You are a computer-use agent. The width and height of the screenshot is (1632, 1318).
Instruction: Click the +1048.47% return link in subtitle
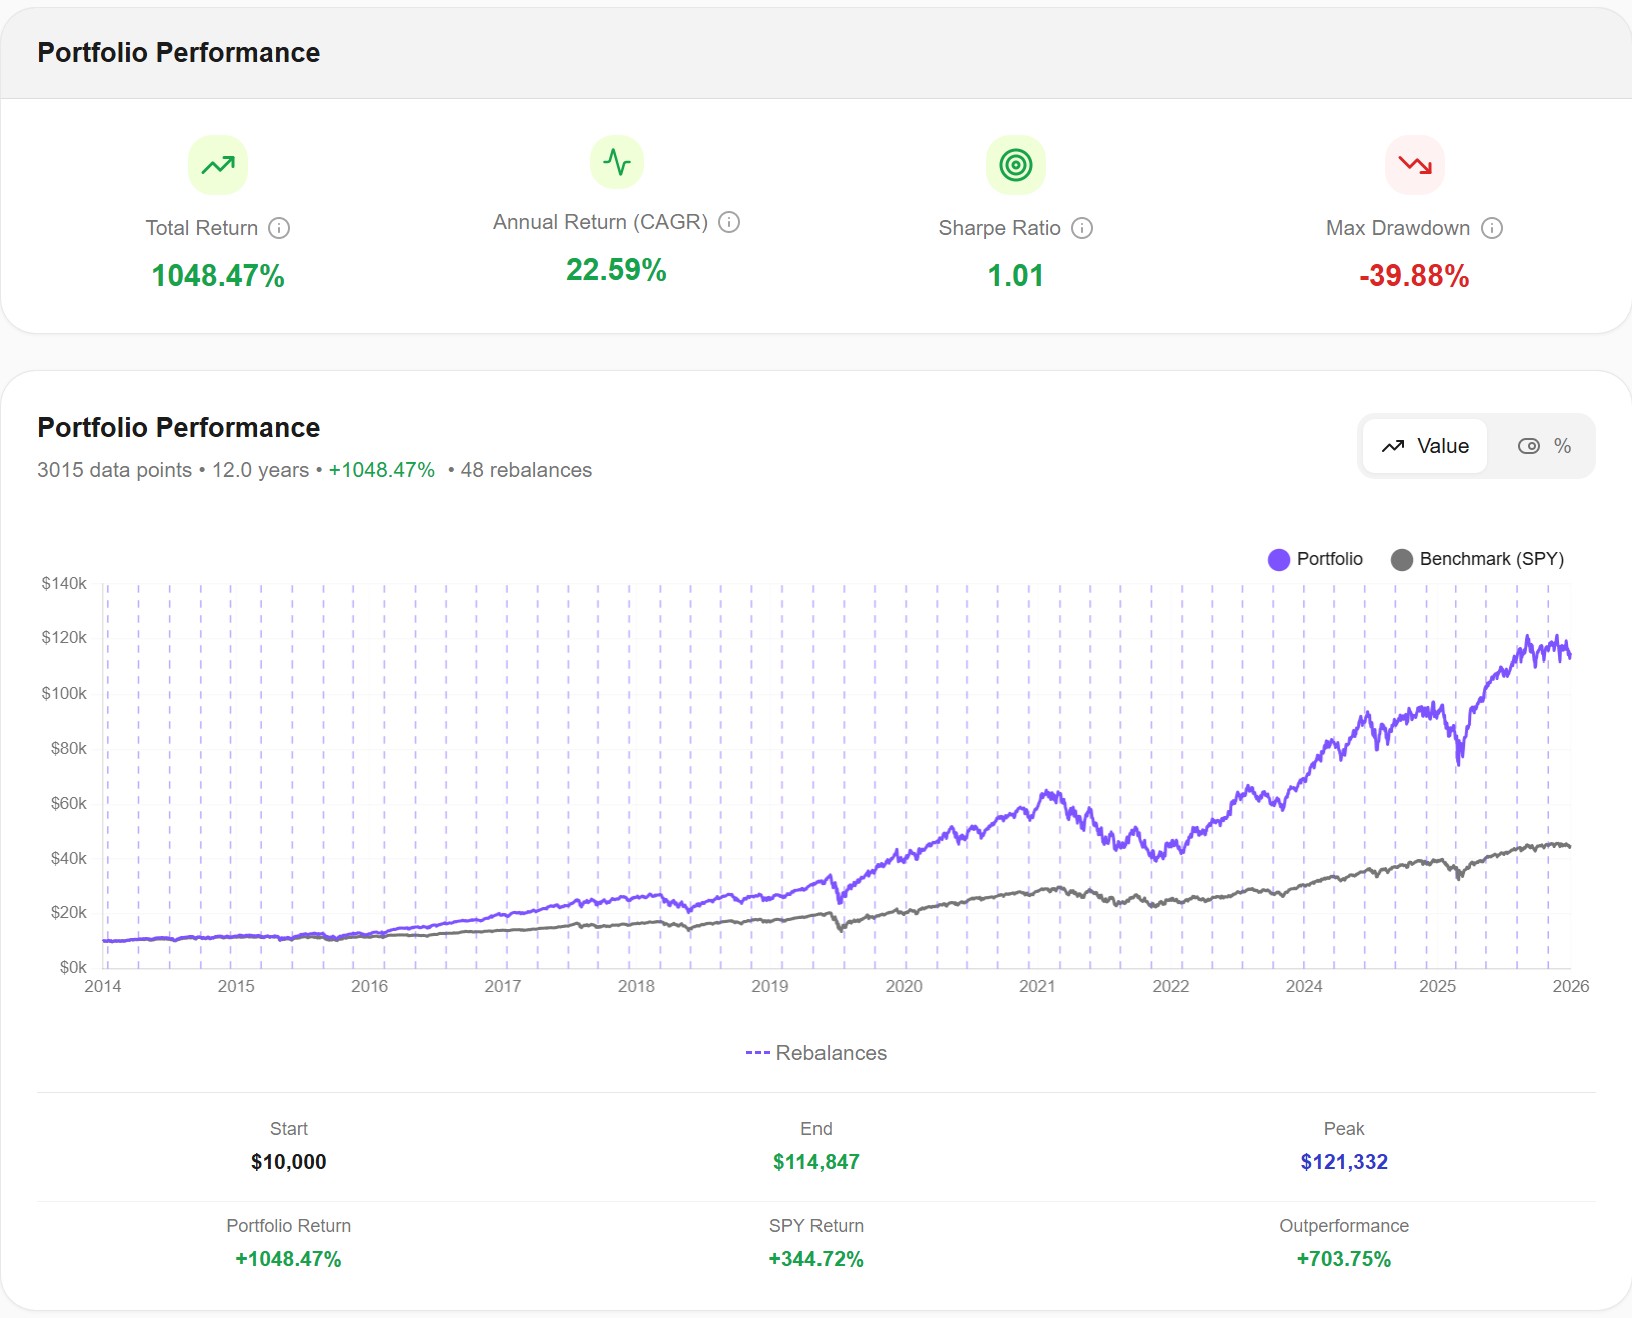point(382,469)
